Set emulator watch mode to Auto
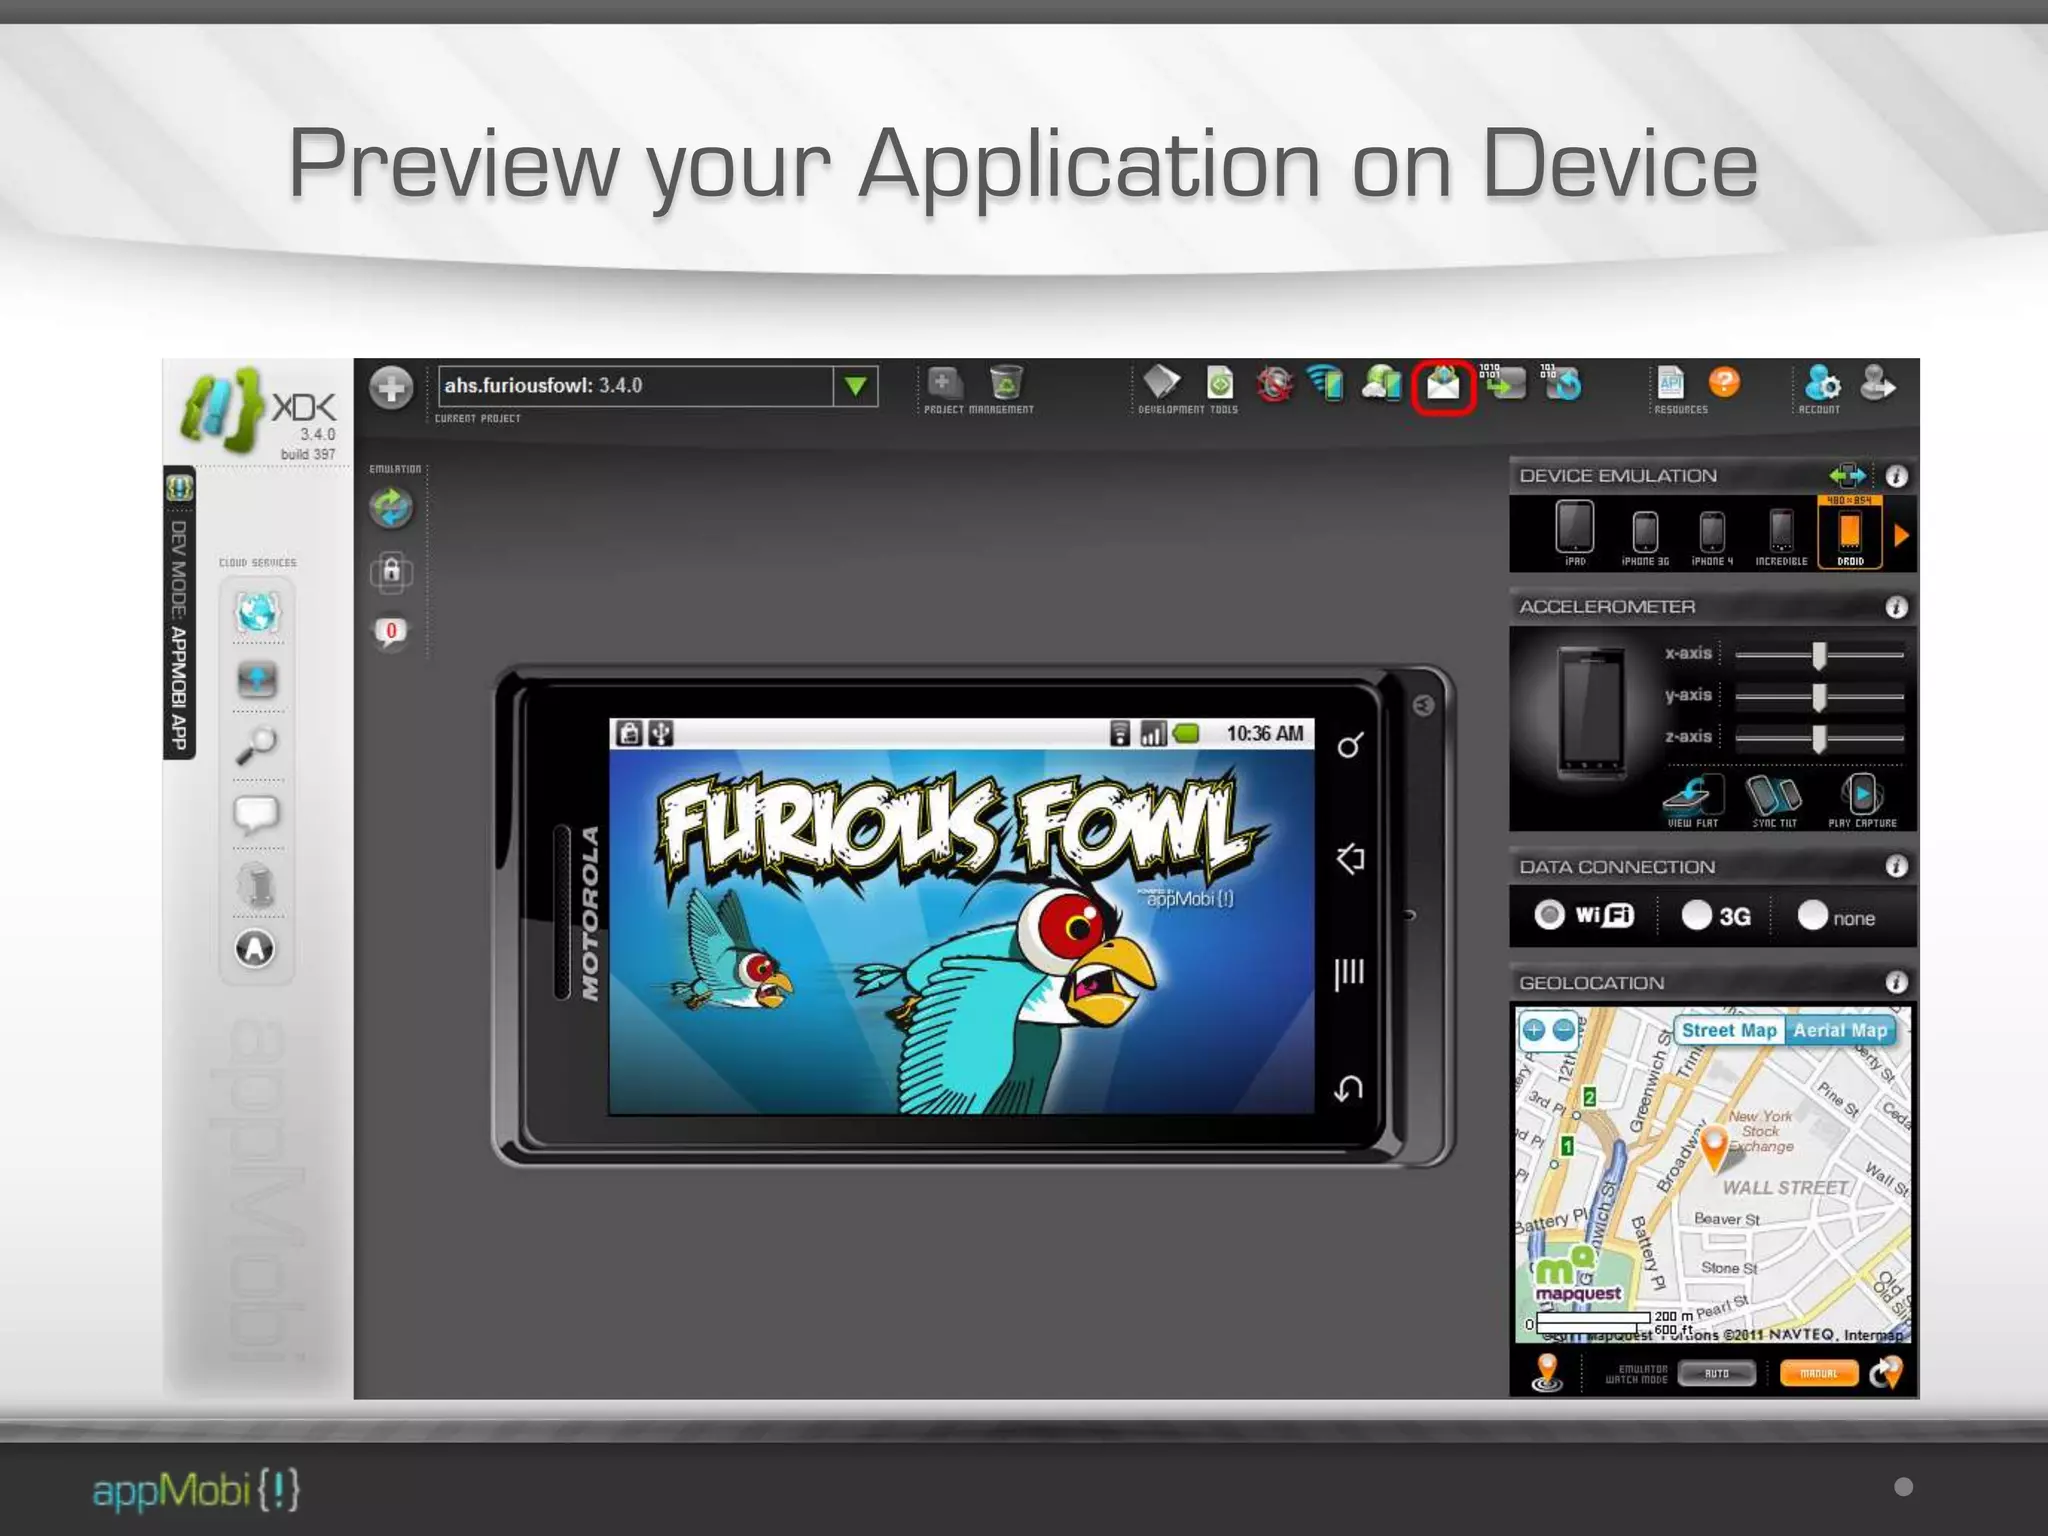Screen dimensions: 2048x1536 point(1716,1374)
